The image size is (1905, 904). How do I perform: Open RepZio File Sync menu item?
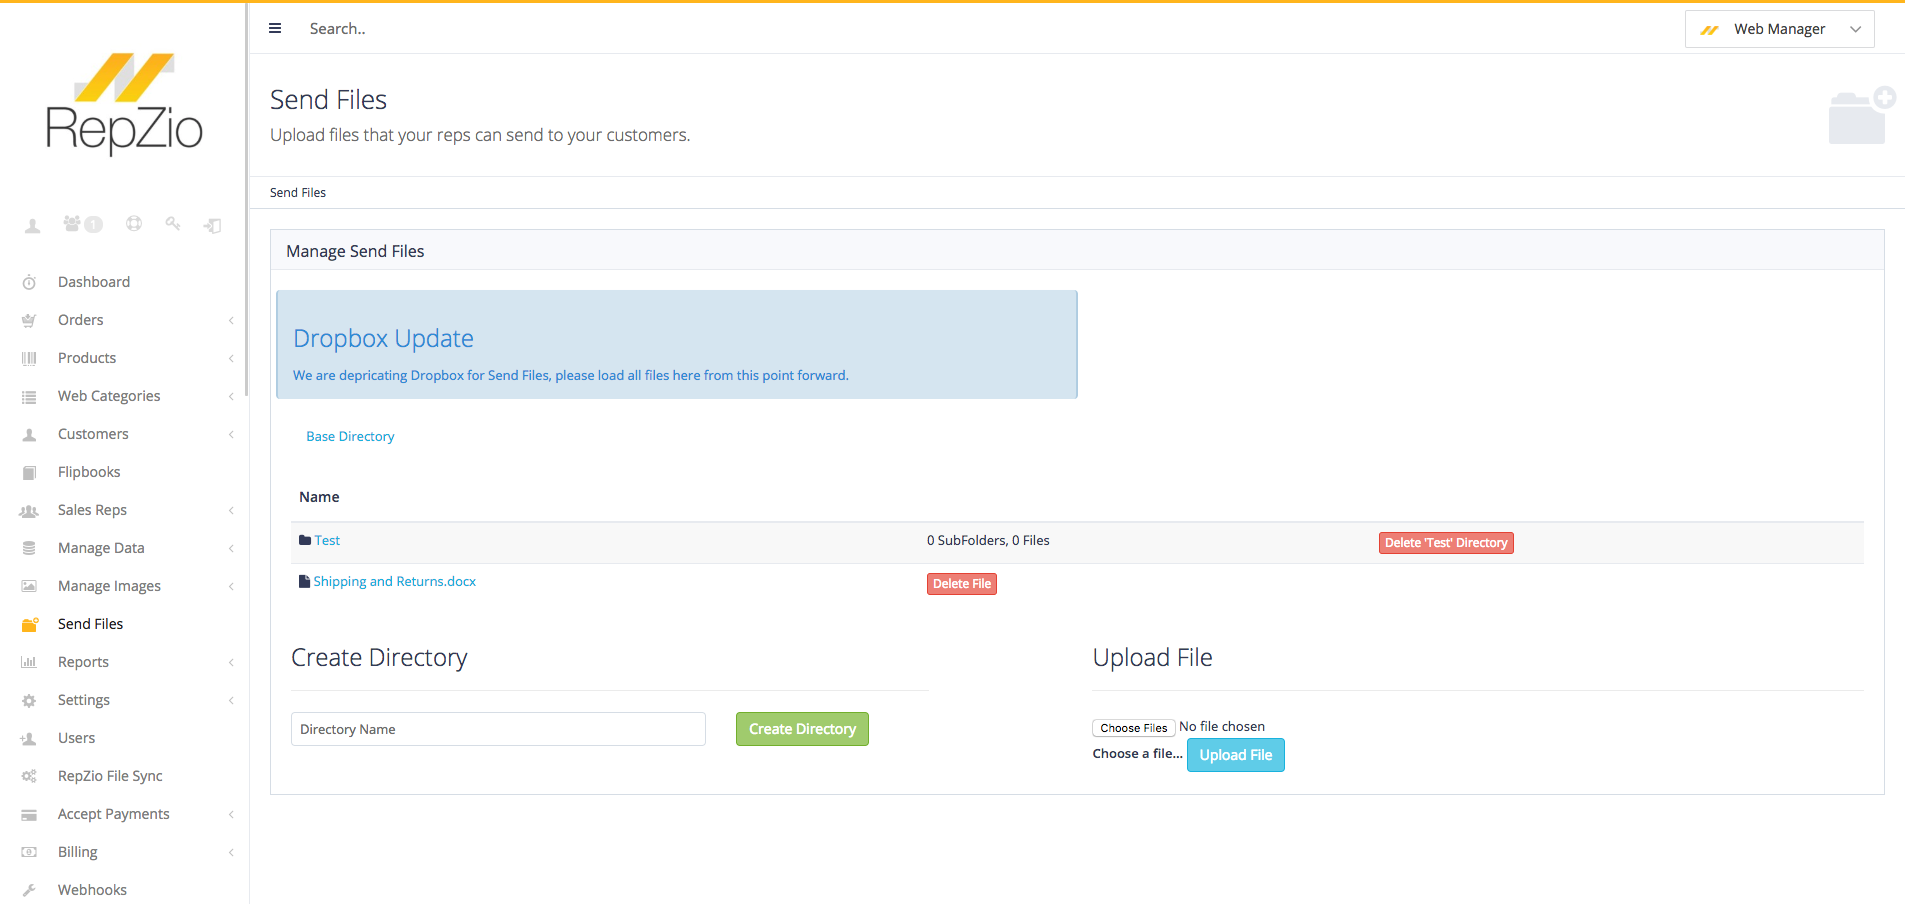pyautogui.click(x=110, y=776)
